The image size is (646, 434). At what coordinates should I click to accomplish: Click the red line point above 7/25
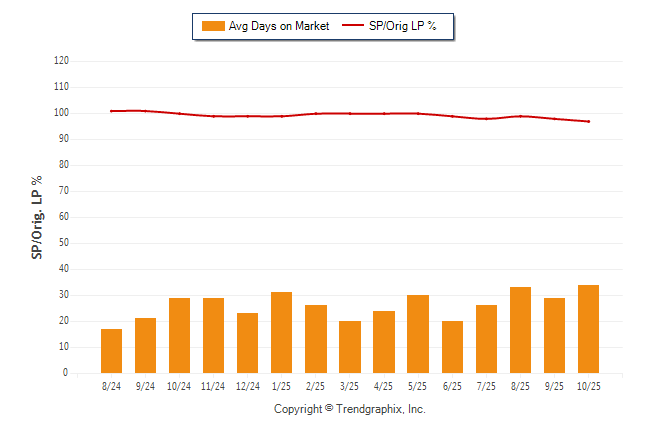click(486, 119)
